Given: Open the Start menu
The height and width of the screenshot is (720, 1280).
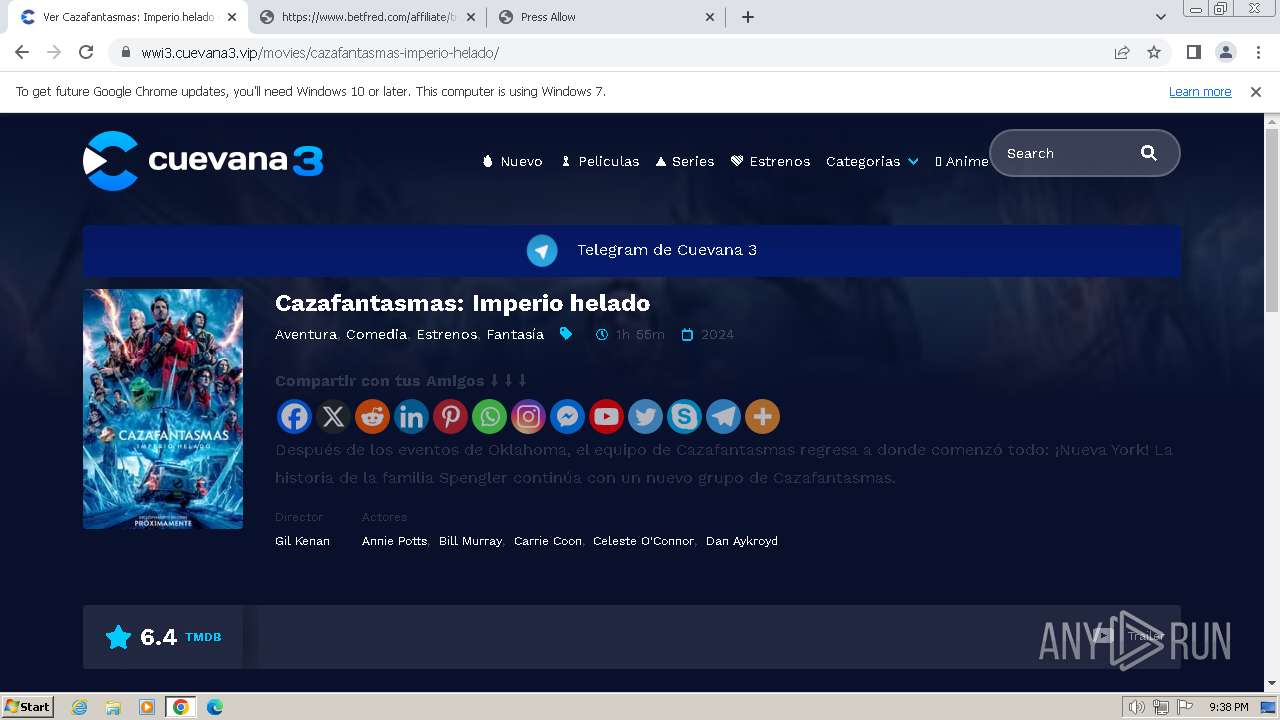Looking at the screenshot, I should point(27,707).
